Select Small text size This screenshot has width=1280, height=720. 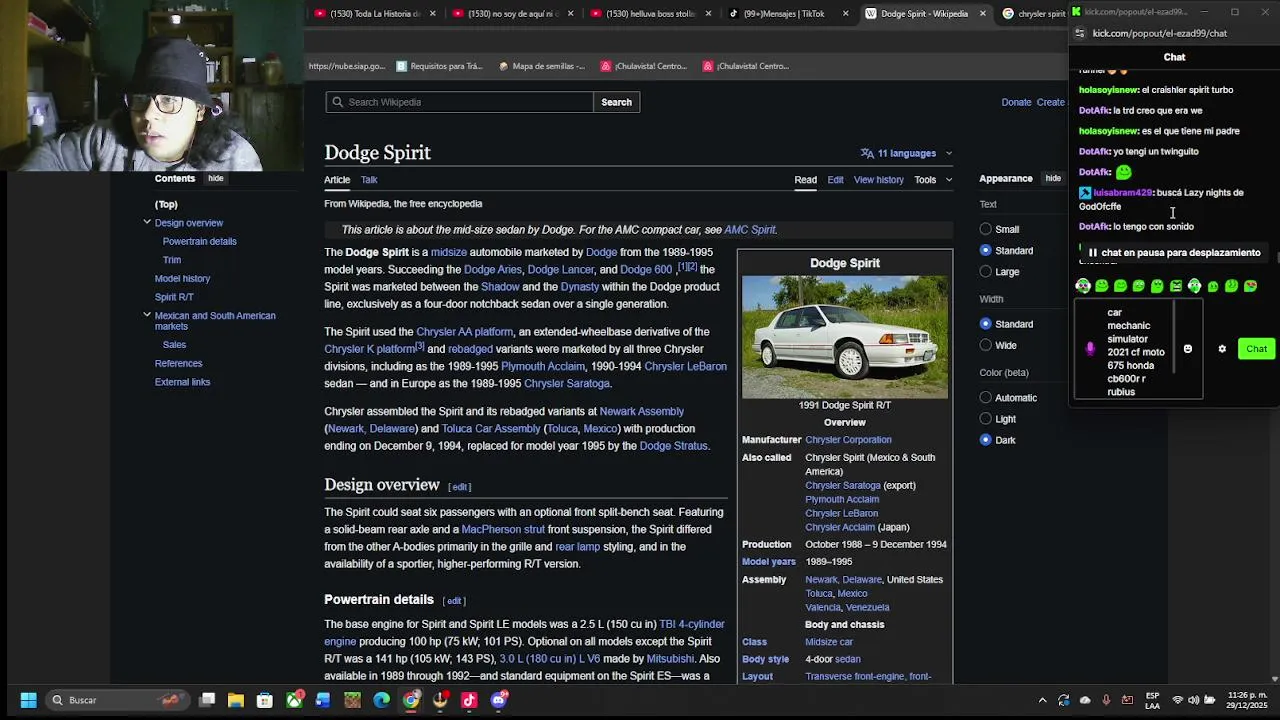pyautogui.click(x=986, y=229)
